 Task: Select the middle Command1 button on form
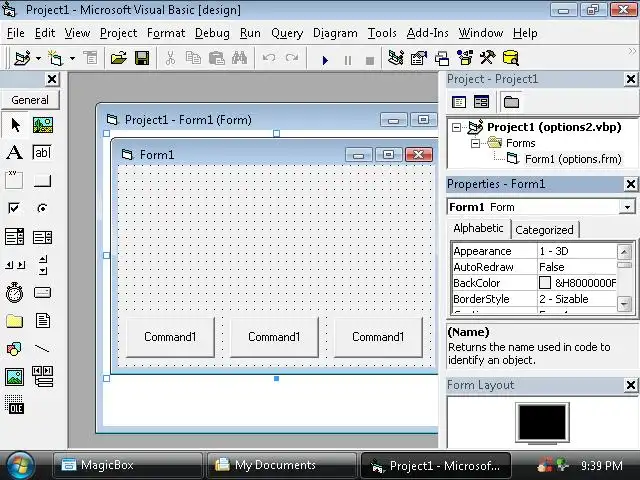pos(274,337)
